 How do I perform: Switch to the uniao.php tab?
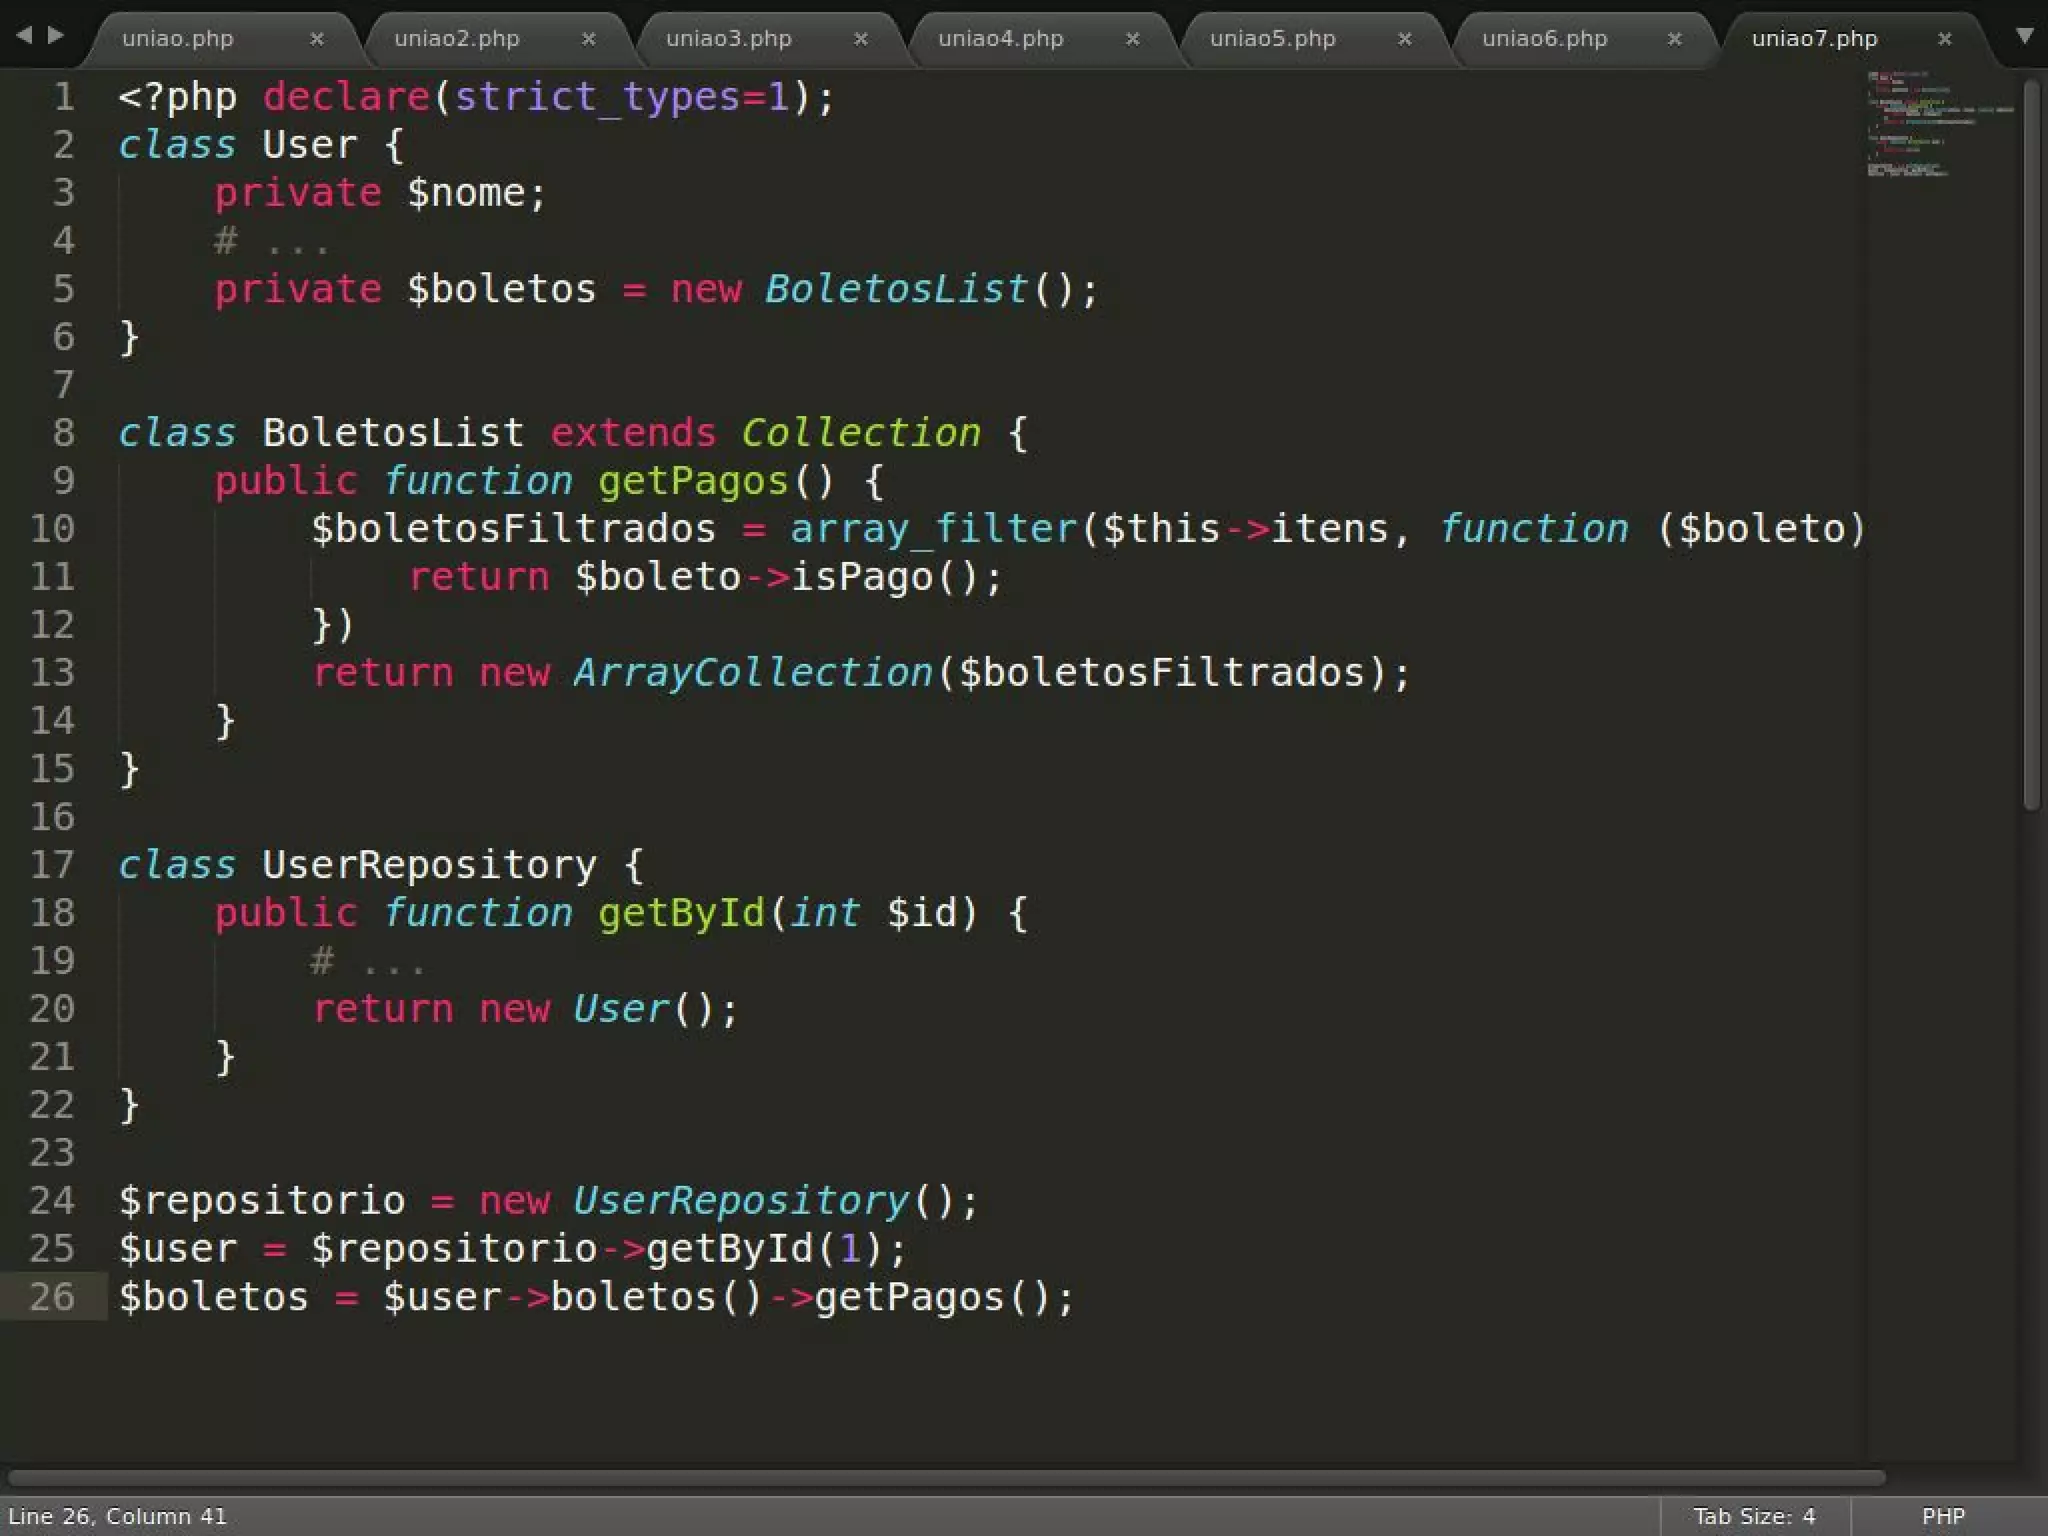click(x=178, y=39)
